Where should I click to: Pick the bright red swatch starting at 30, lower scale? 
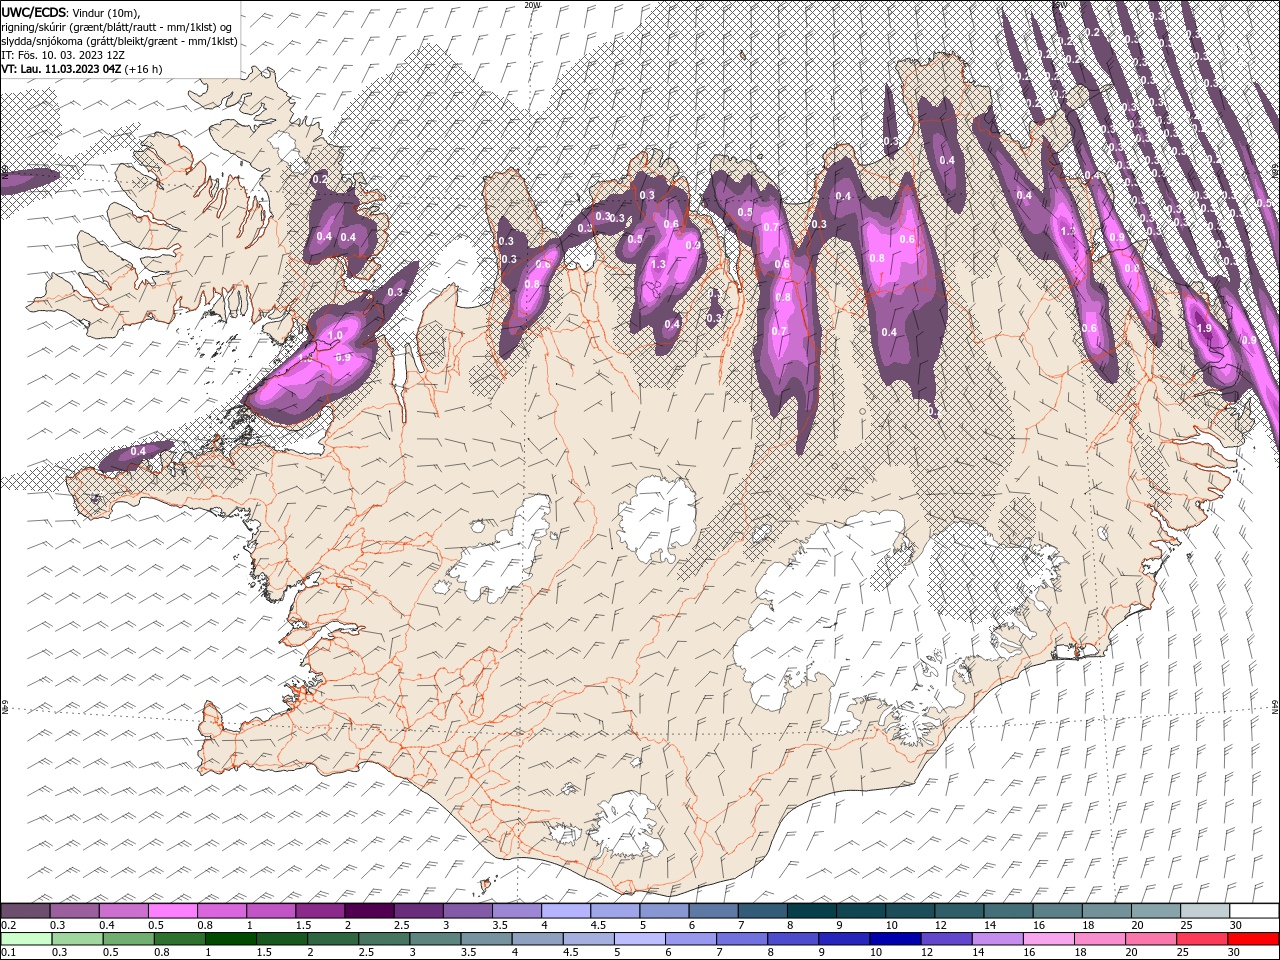1253,939
